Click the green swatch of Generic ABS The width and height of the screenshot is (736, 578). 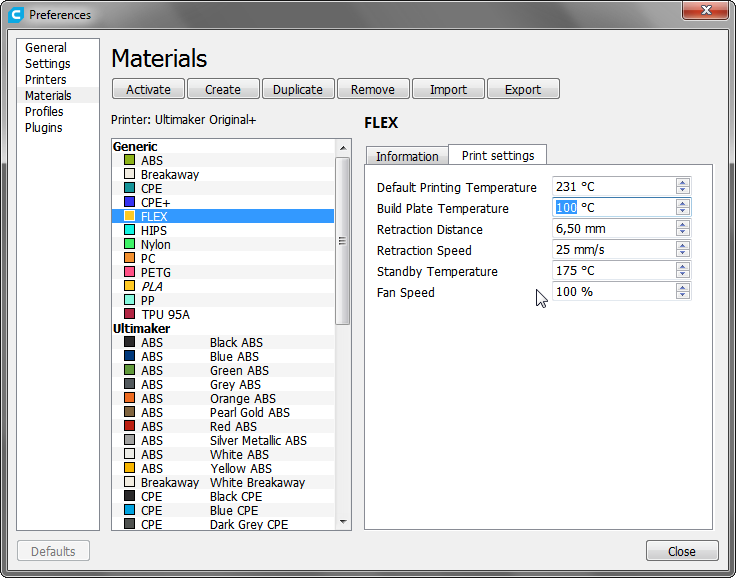tap(129, 160)
